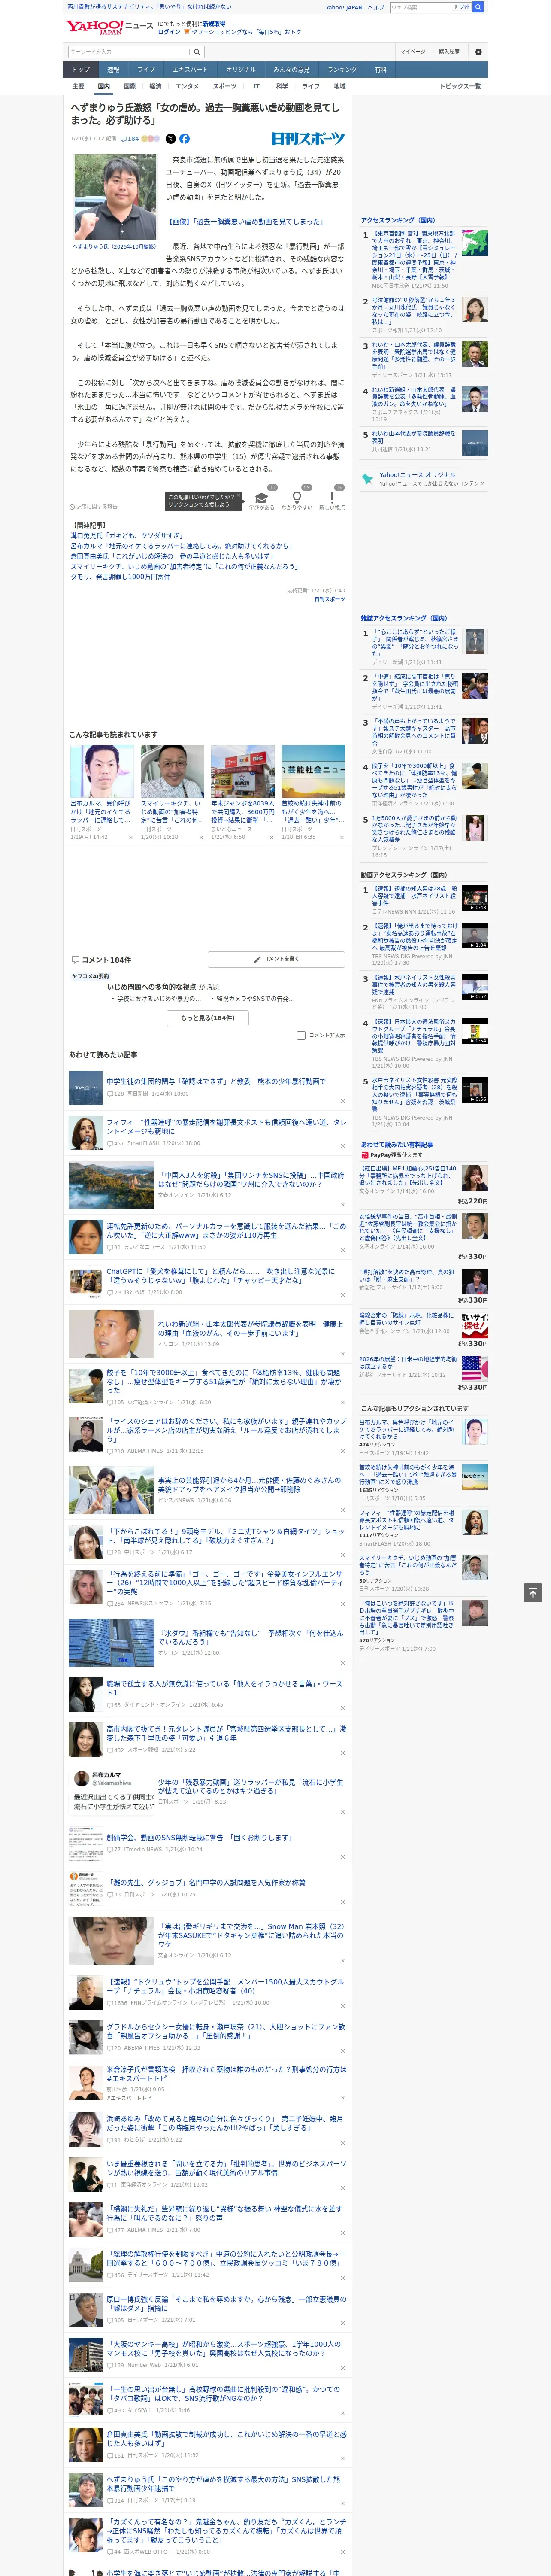Click the Yahoo! JAPAN header link
551x2576 pixels.
(x=344, y=7)
